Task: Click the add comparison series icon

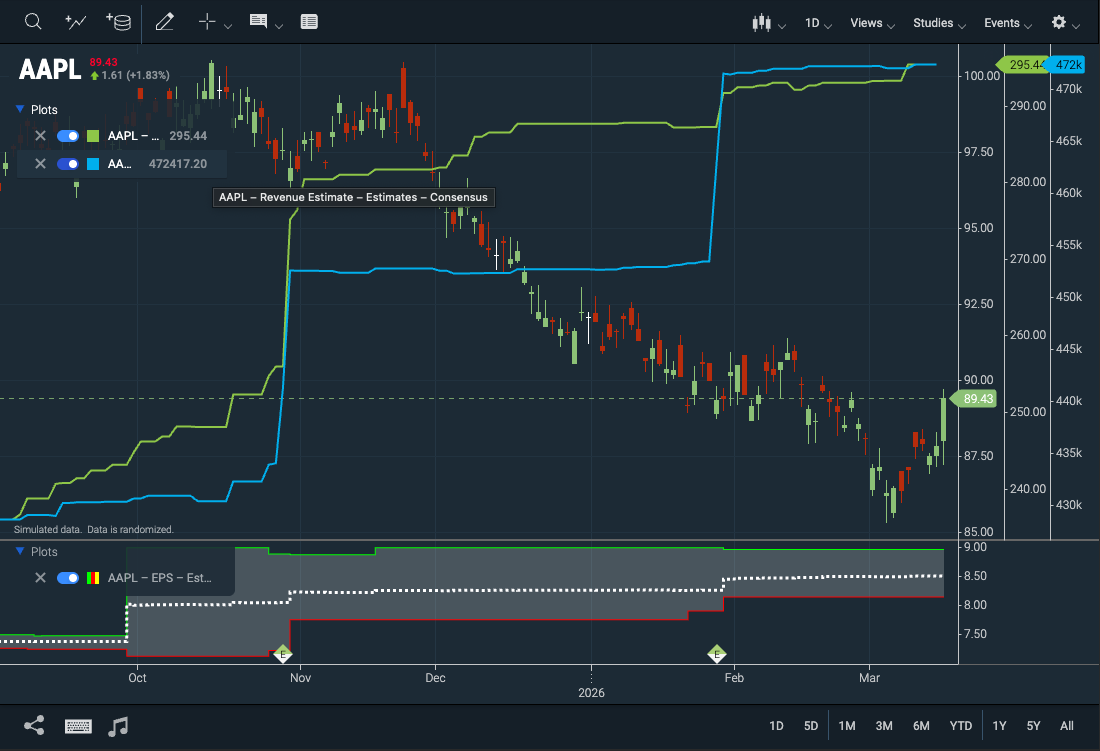Action: 75,22
